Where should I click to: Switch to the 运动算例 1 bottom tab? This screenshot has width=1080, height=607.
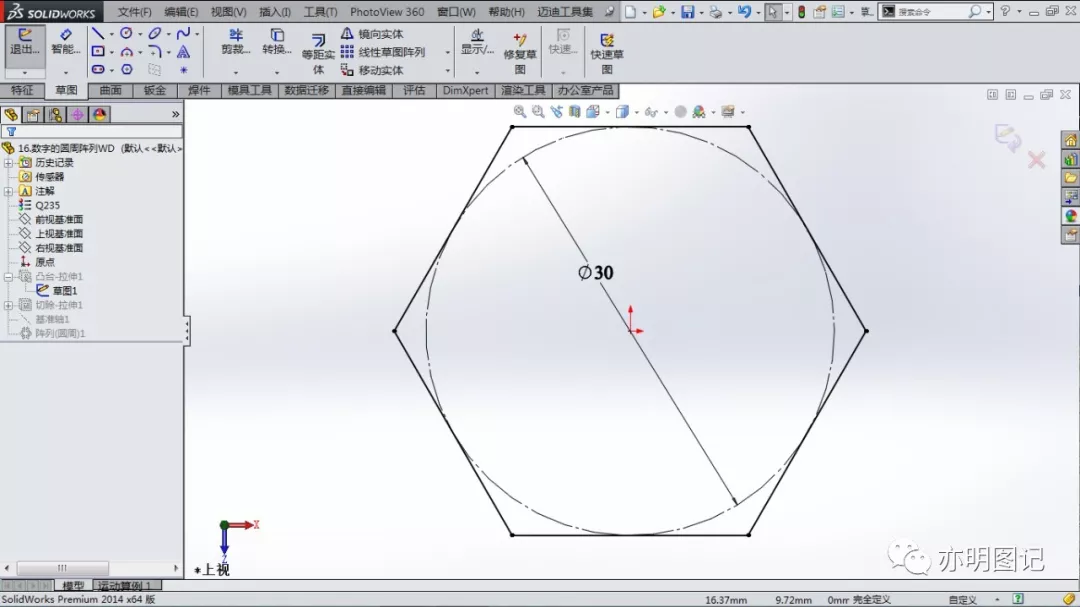pos(125,586)
